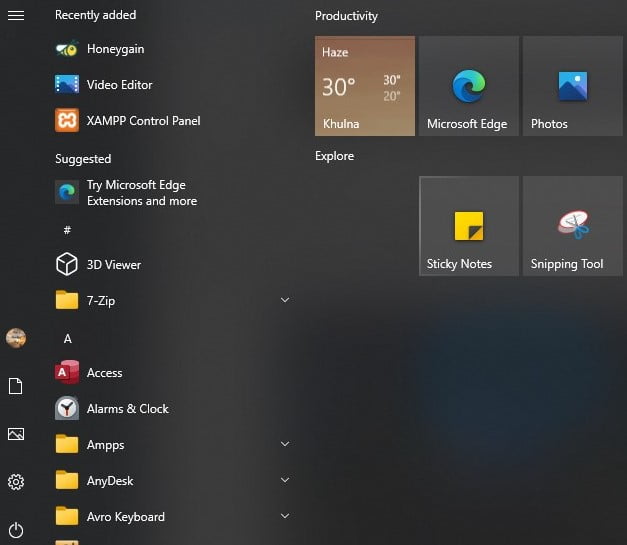Open Alarms & Clock icon
This screenshot has height=545, width=627.
(x=67, y=408)
